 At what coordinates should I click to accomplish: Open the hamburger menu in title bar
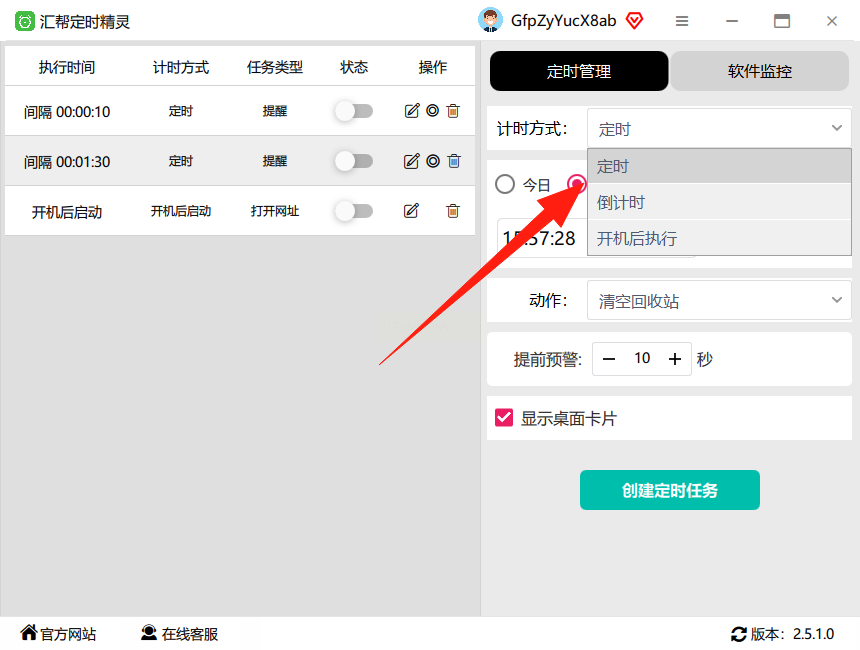(x=682, y=21)
